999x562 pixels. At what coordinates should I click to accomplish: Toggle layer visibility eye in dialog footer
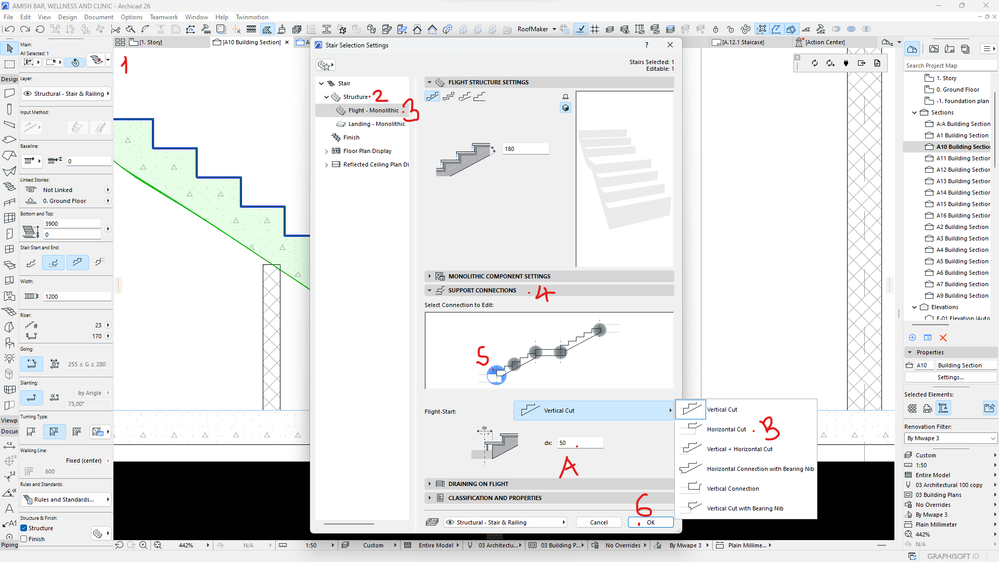(x=450, y=522)
